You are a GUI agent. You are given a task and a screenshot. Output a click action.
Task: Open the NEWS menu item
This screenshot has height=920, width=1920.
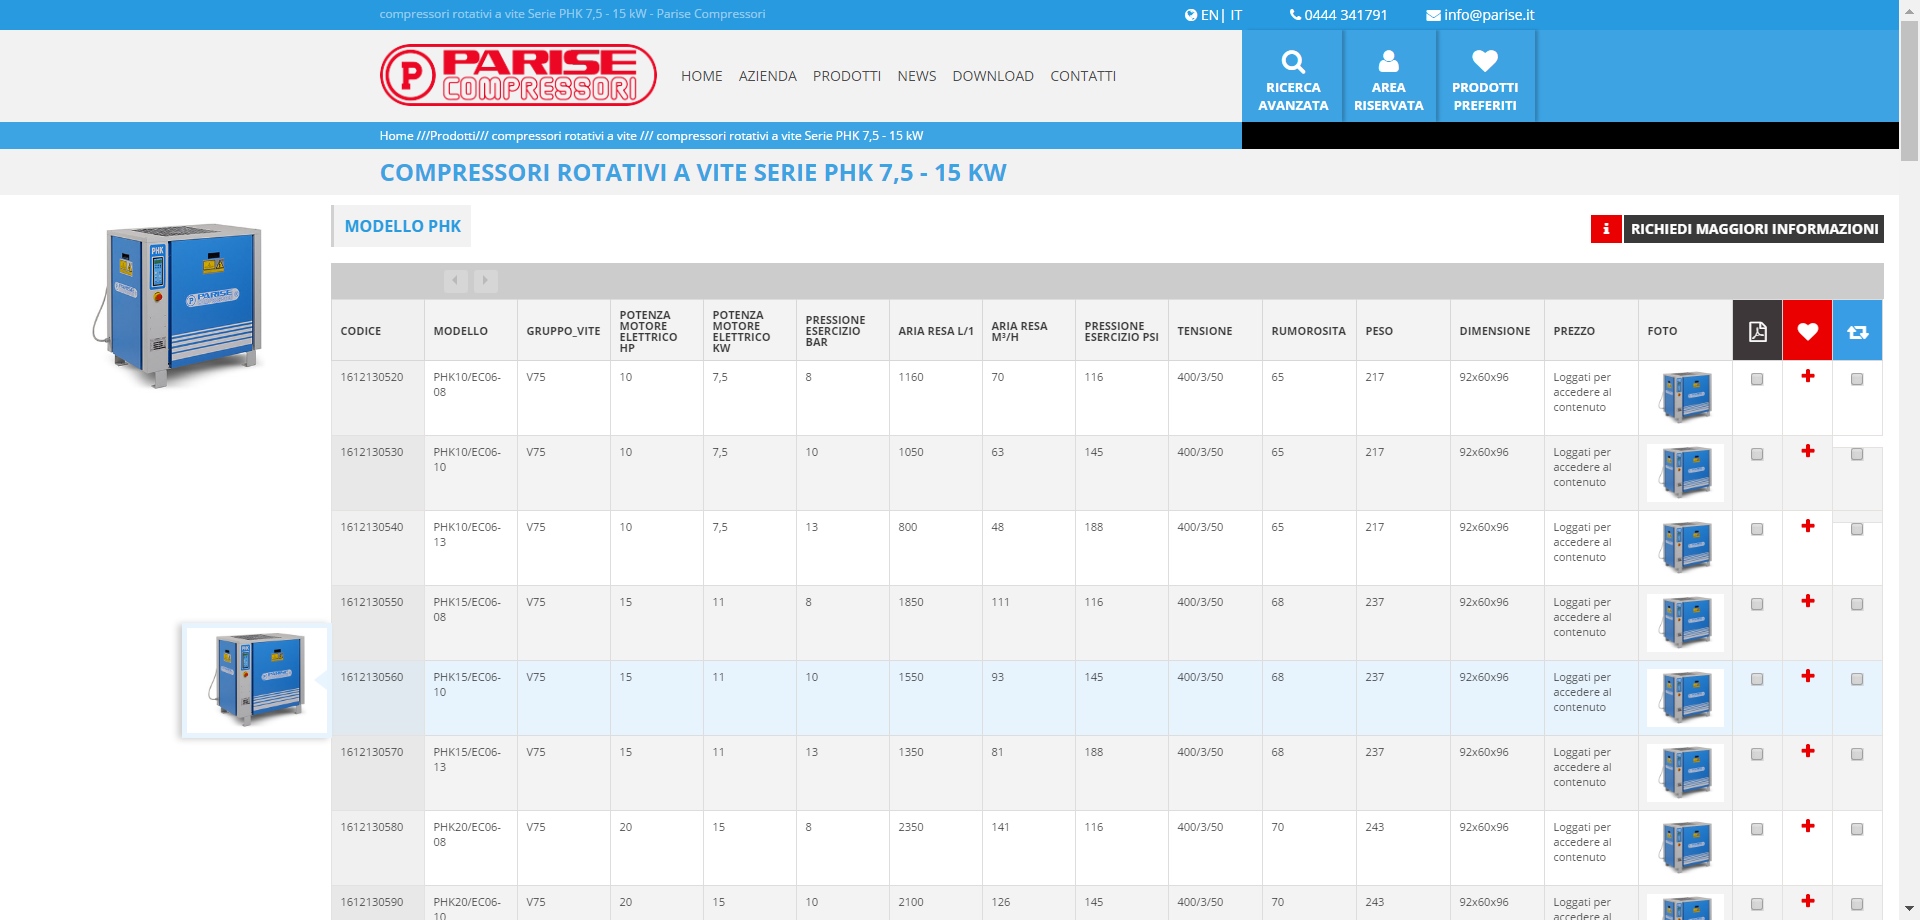point(916,76)
